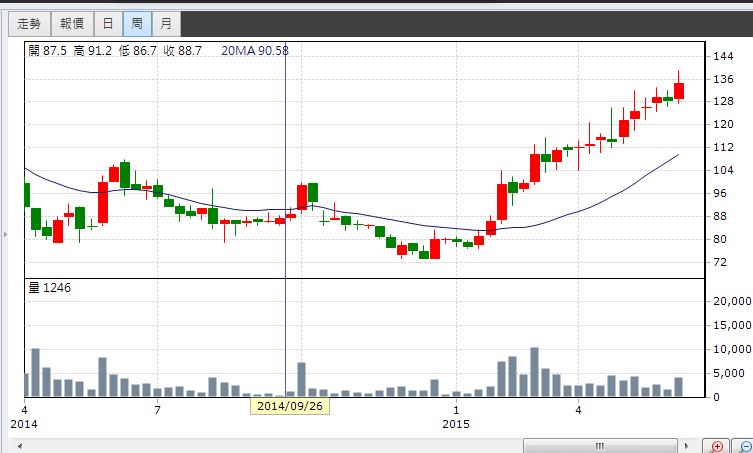The height and width of the screenshot is (453, 753).
Task: Click the 2014/09/26 crosshair date label
Action: pyautogui.click(x=286, y=406)
